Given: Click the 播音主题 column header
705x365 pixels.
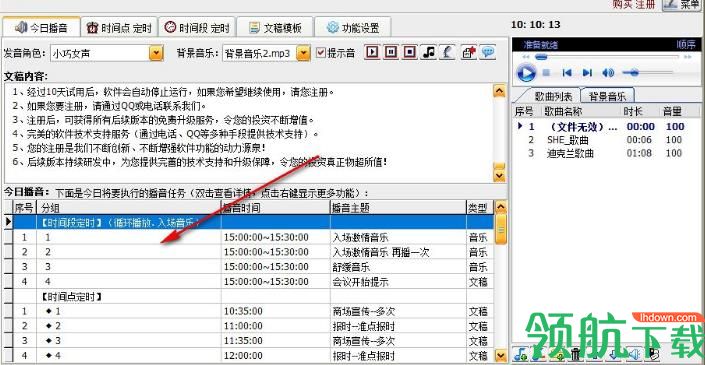Looking at the screenshot, I should click(398, 208).
